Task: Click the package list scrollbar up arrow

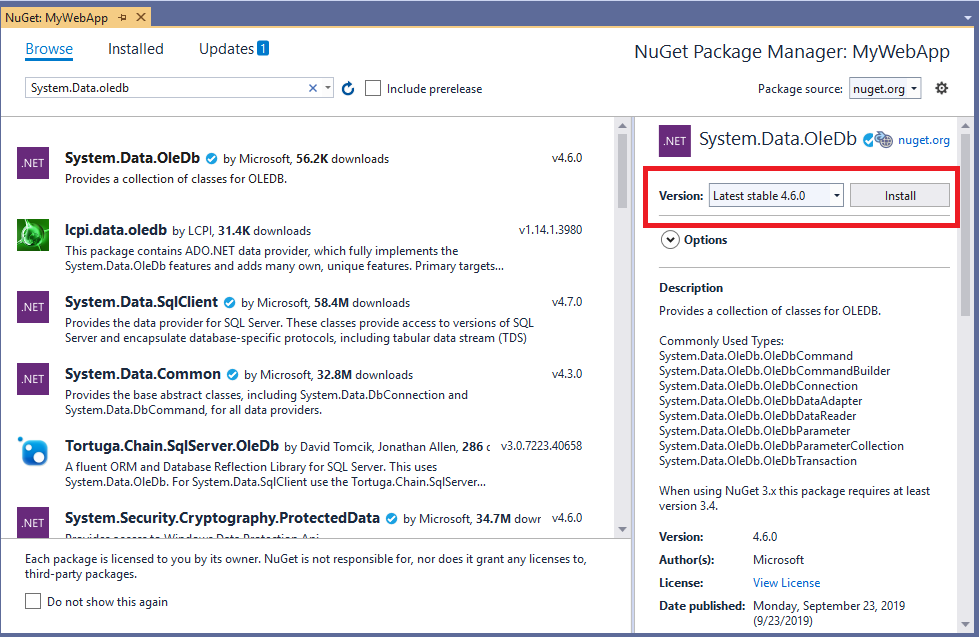Action: [622, 126]
